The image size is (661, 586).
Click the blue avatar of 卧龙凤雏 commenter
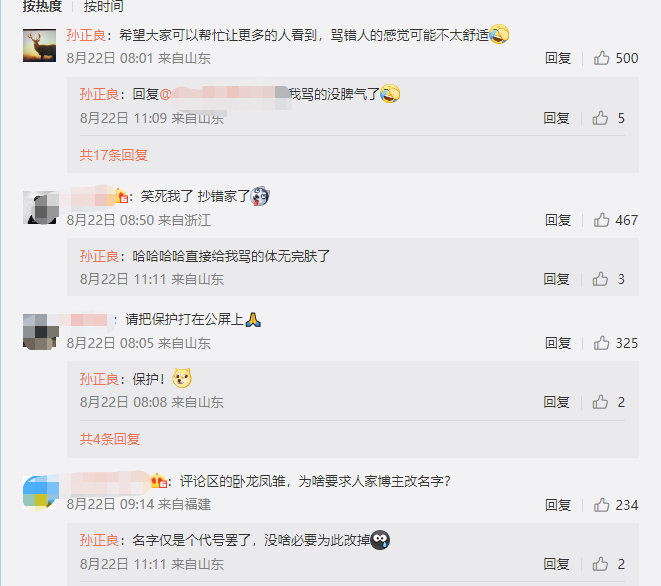39,493
